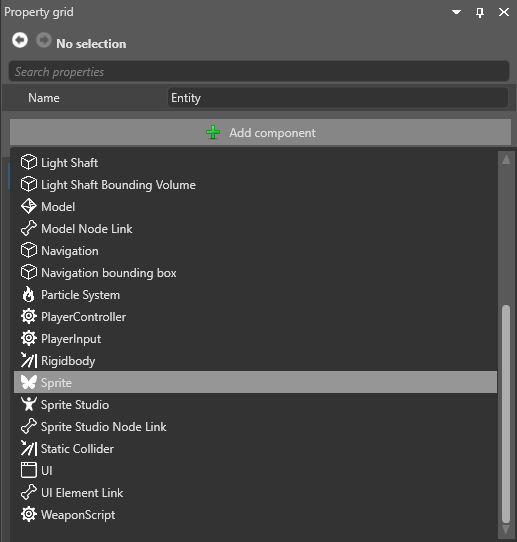Click the PlayerController gear icon
This screenshot has width=517, height=542.
[x=29, y=317]
